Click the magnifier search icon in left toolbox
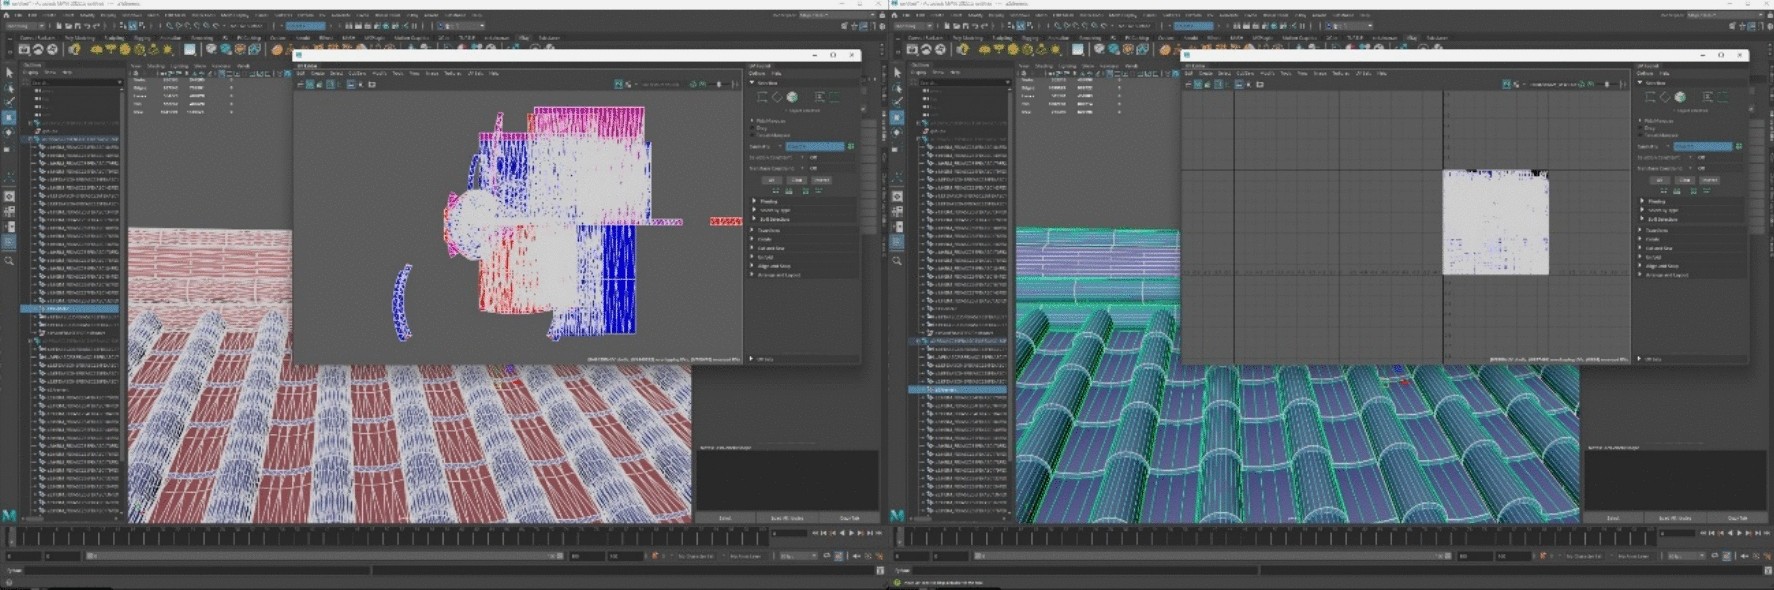 [x=9, y=260]
